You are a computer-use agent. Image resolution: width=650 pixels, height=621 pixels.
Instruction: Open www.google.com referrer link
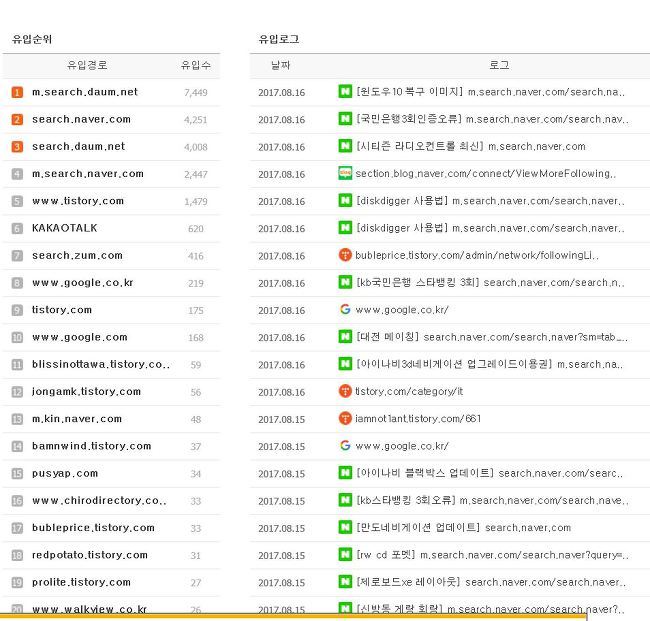coord(80,337)
